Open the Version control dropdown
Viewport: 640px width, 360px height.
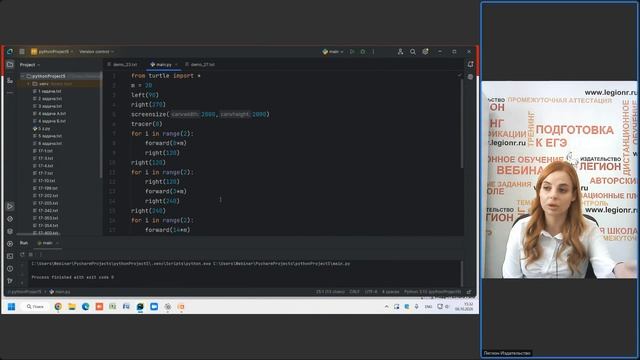pyautogui.click(x=97, y=52)
